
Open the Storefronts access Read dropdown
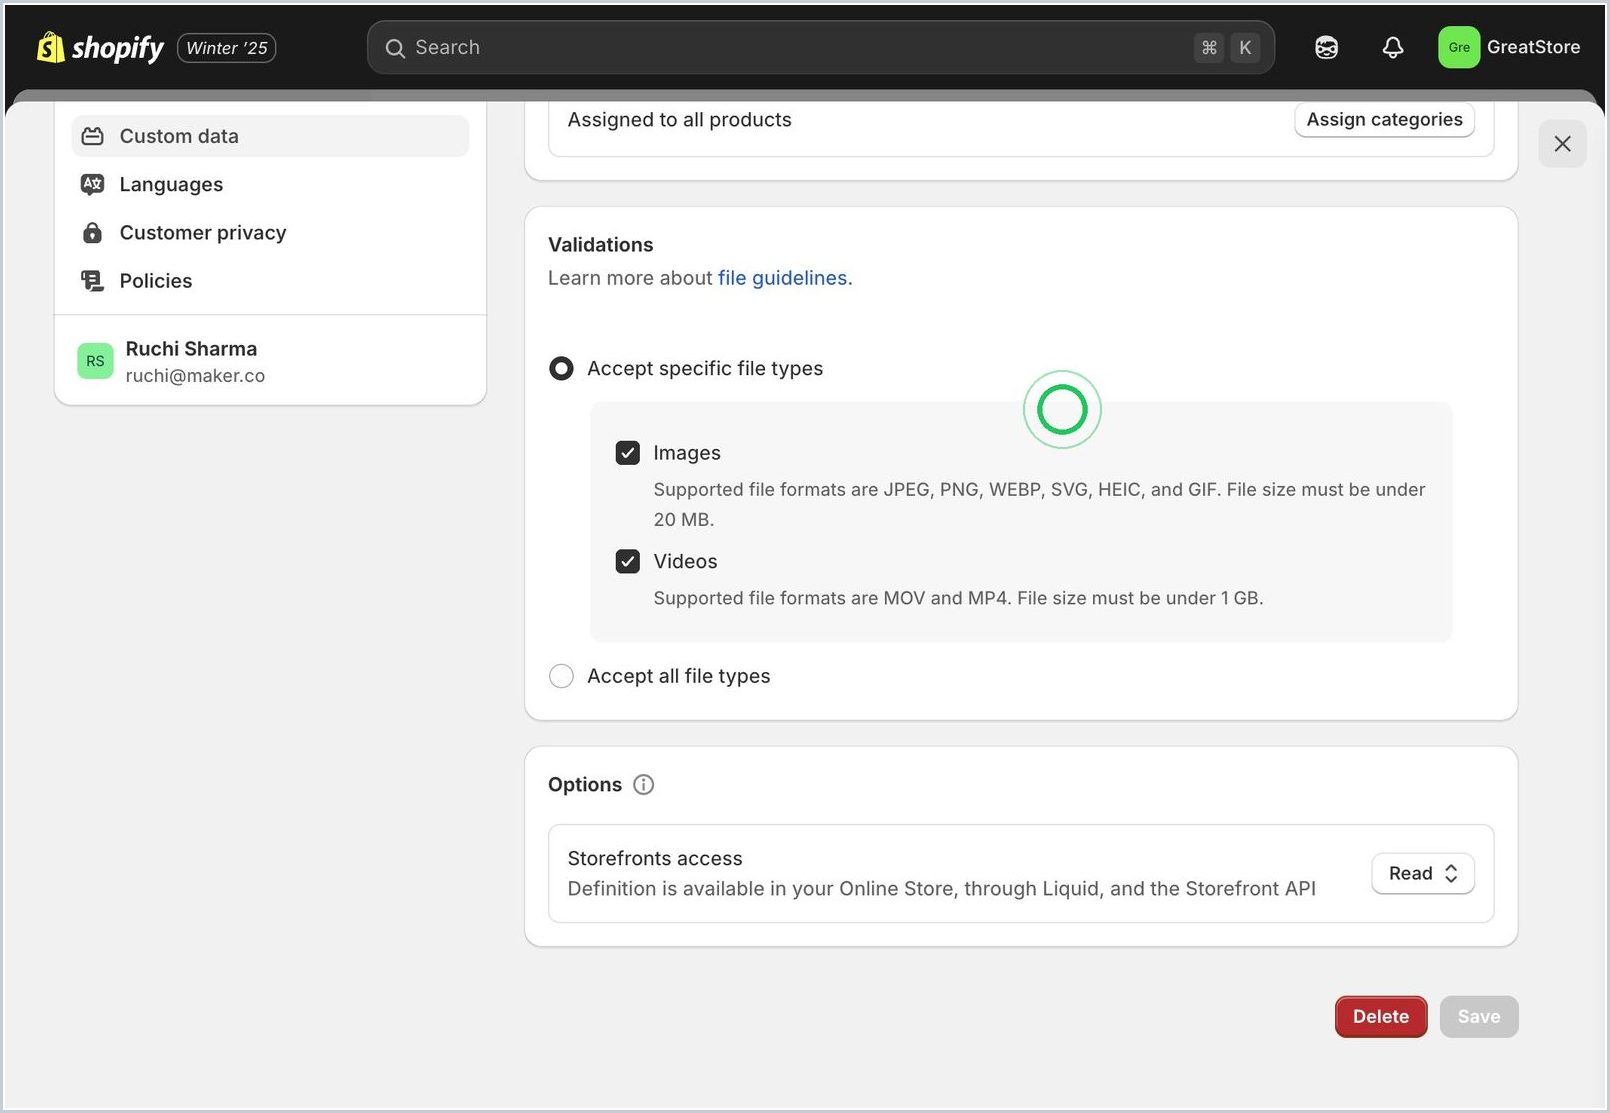(1422, 873)
